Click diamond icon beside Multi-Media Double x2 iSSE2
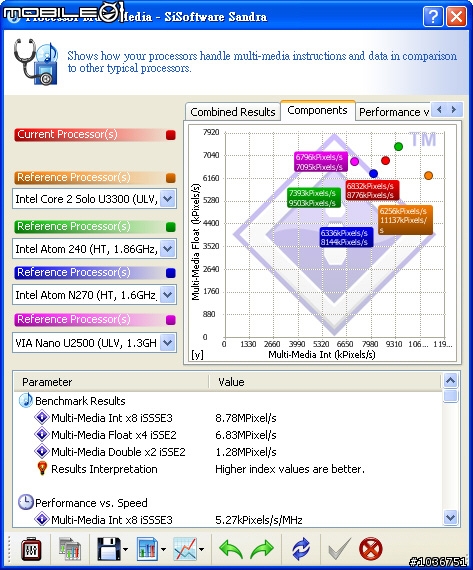The image size is (473, 570). [42, 451]
